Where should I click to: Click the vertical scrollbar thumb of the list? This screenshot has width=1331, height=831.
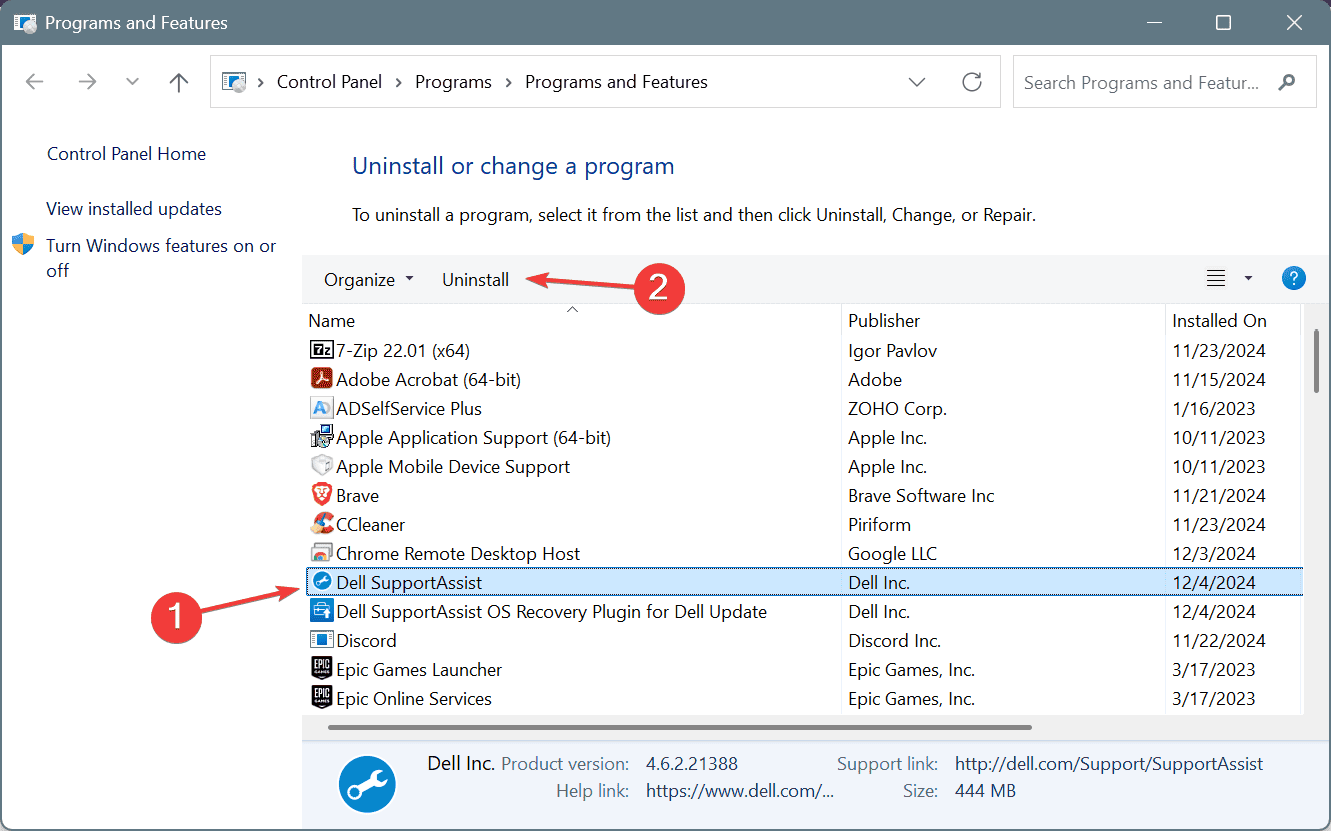pyautogui.click(x=1317, y=360)
